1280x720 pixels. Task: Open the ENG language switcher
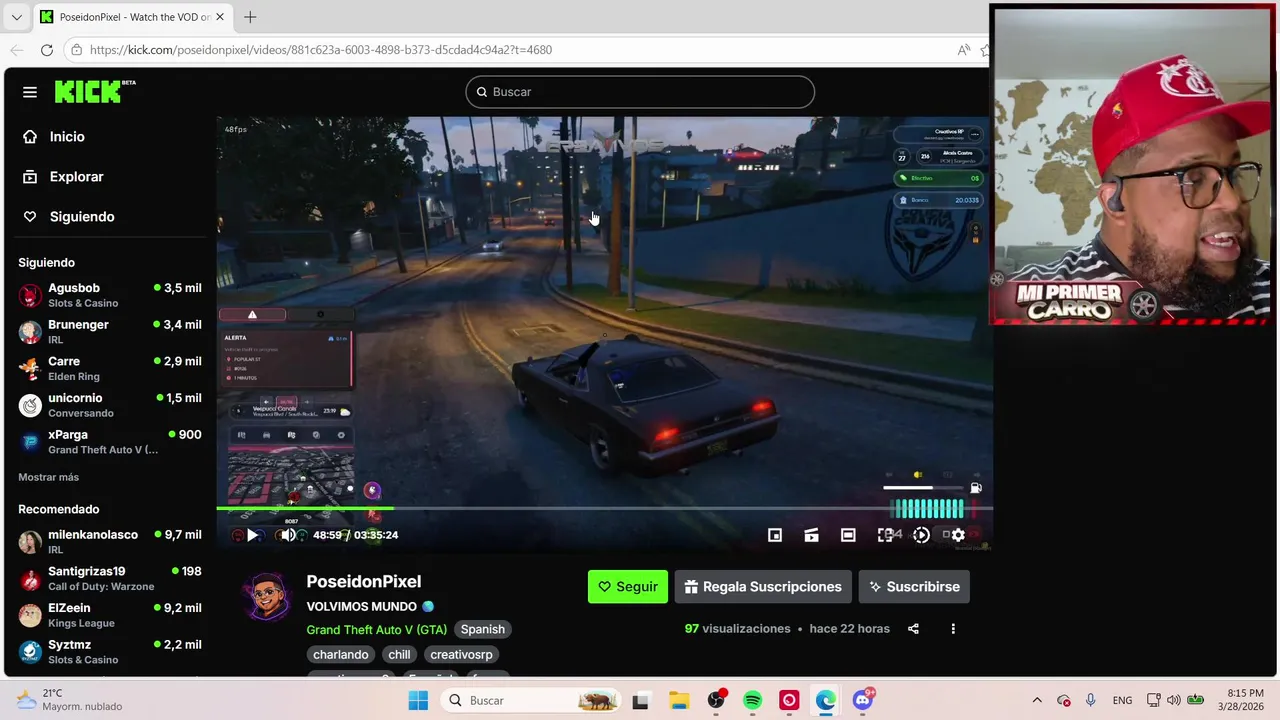(x=1123, y=701)
